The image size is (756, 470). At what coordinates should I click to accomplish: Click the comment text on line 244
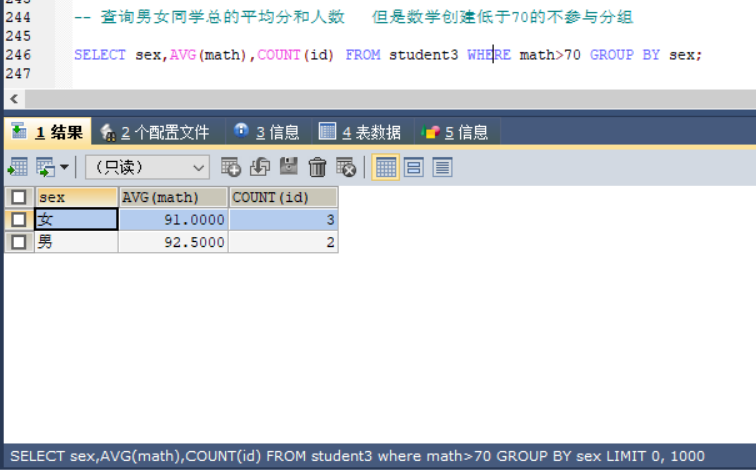click(x=353, y=17)
